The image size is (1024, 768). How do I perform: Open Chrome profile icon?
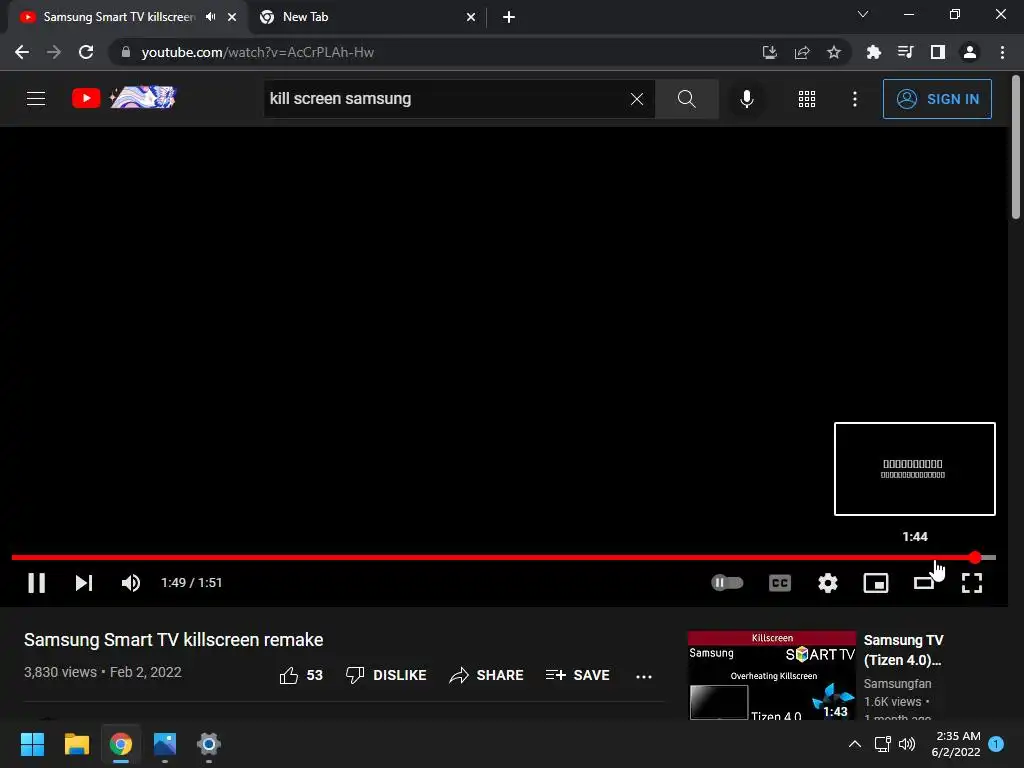[x=970, y=52]
